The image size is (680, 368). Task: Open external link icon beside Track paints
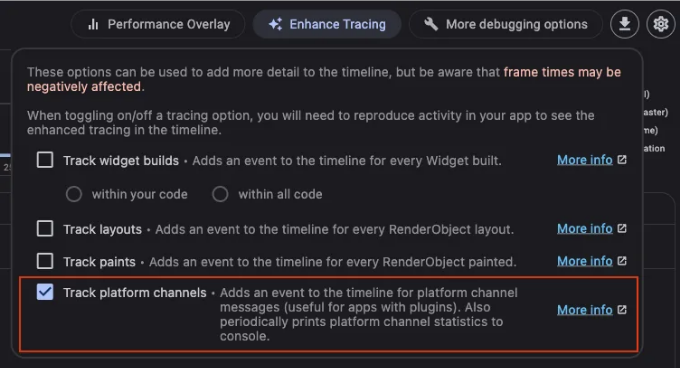622,261
